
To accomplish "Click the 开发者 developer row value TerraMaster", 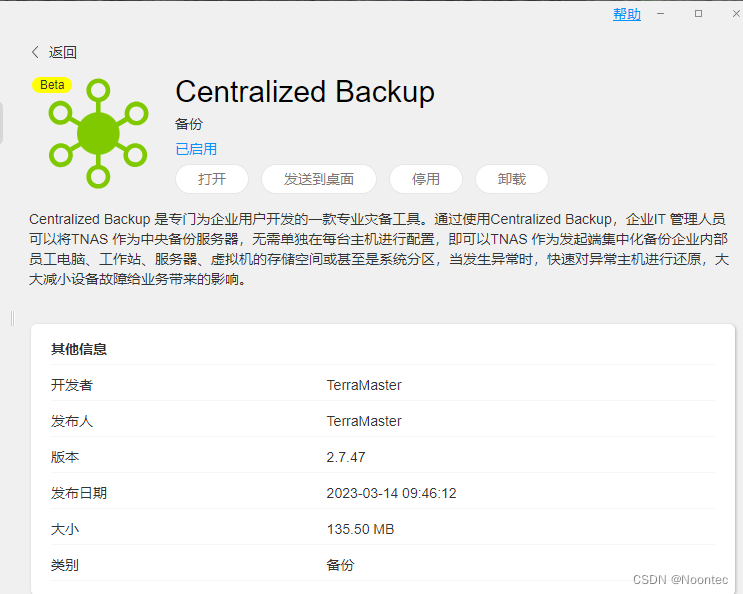I will (x=364, y=385).
